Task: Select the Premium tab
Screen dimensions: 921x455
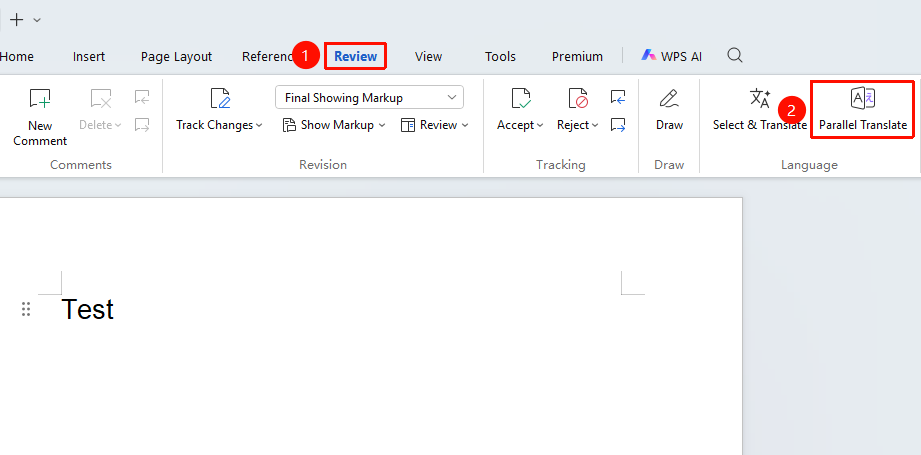Action: point(577,57)
